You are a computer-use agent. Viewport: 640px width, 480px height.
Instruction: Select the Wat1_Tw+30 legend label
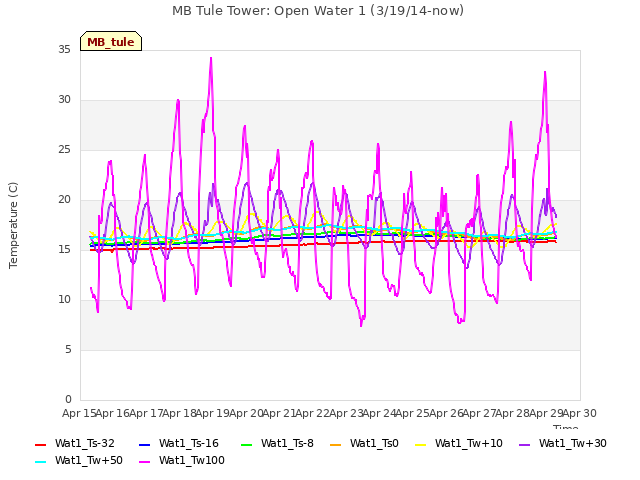click(573, 444)
